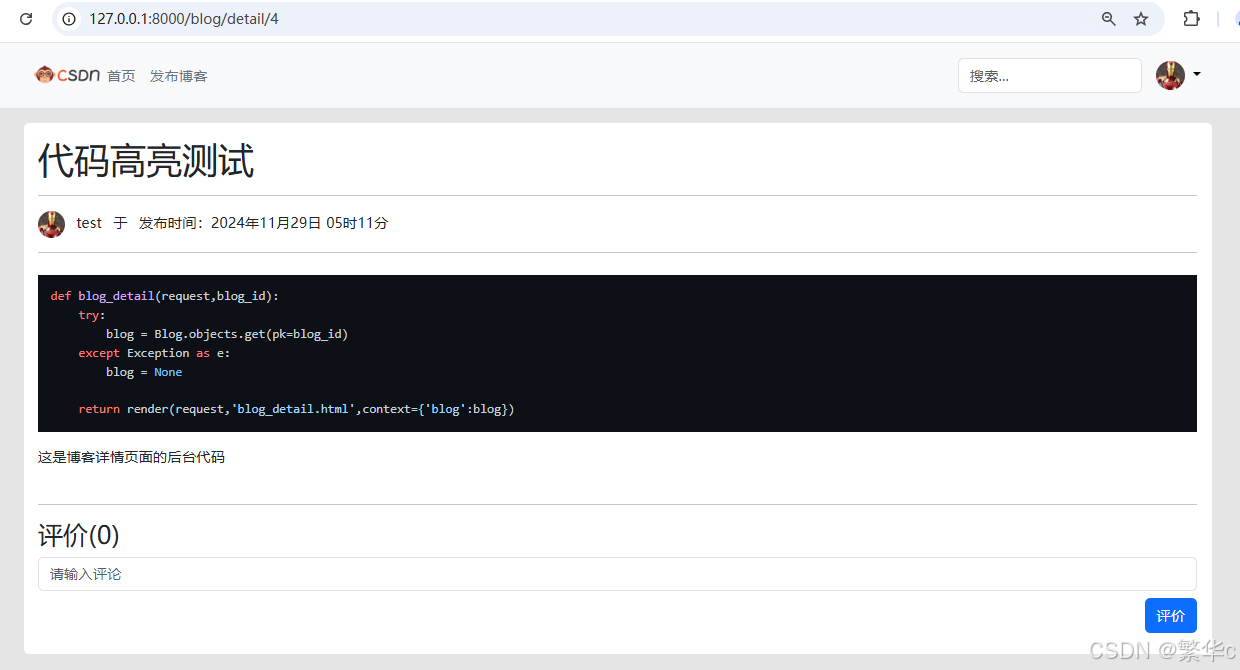Select 发布博客 in the navbar

(x=178, y=75)
